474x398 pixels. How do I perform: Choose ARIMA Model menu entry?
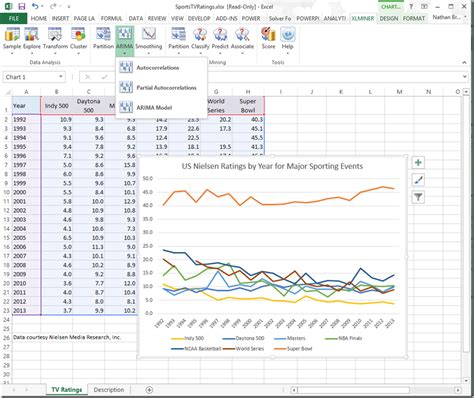coord(161,107)
